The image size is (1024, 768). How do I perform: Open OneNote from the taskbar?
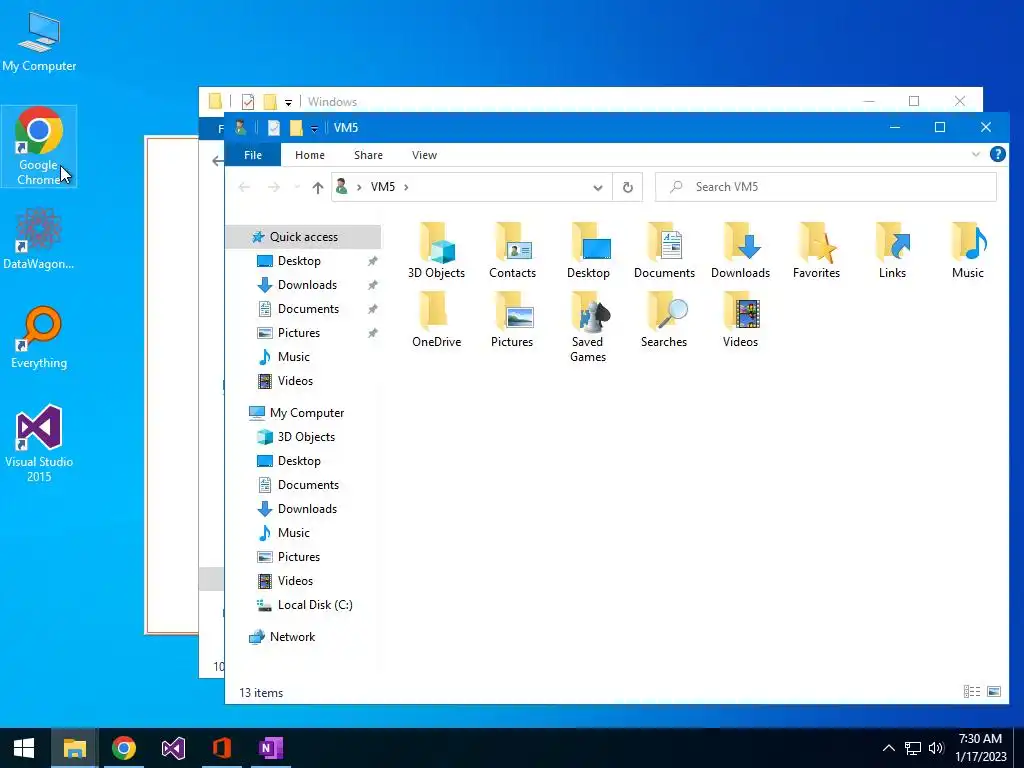click(270, 748)
